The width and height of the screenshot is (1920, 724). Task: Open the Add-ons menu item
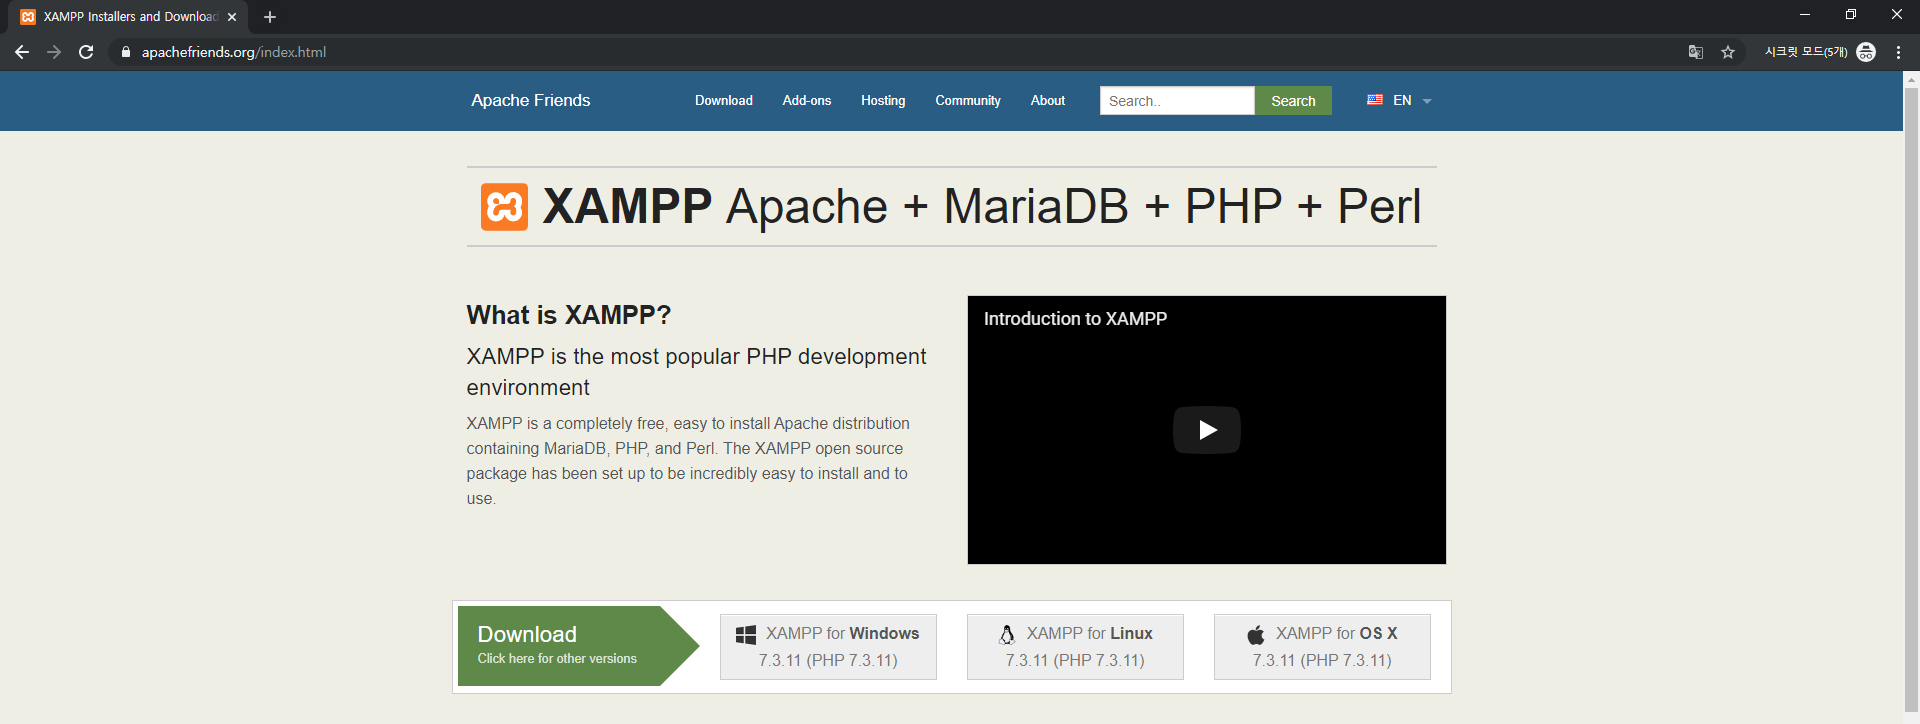807,100
